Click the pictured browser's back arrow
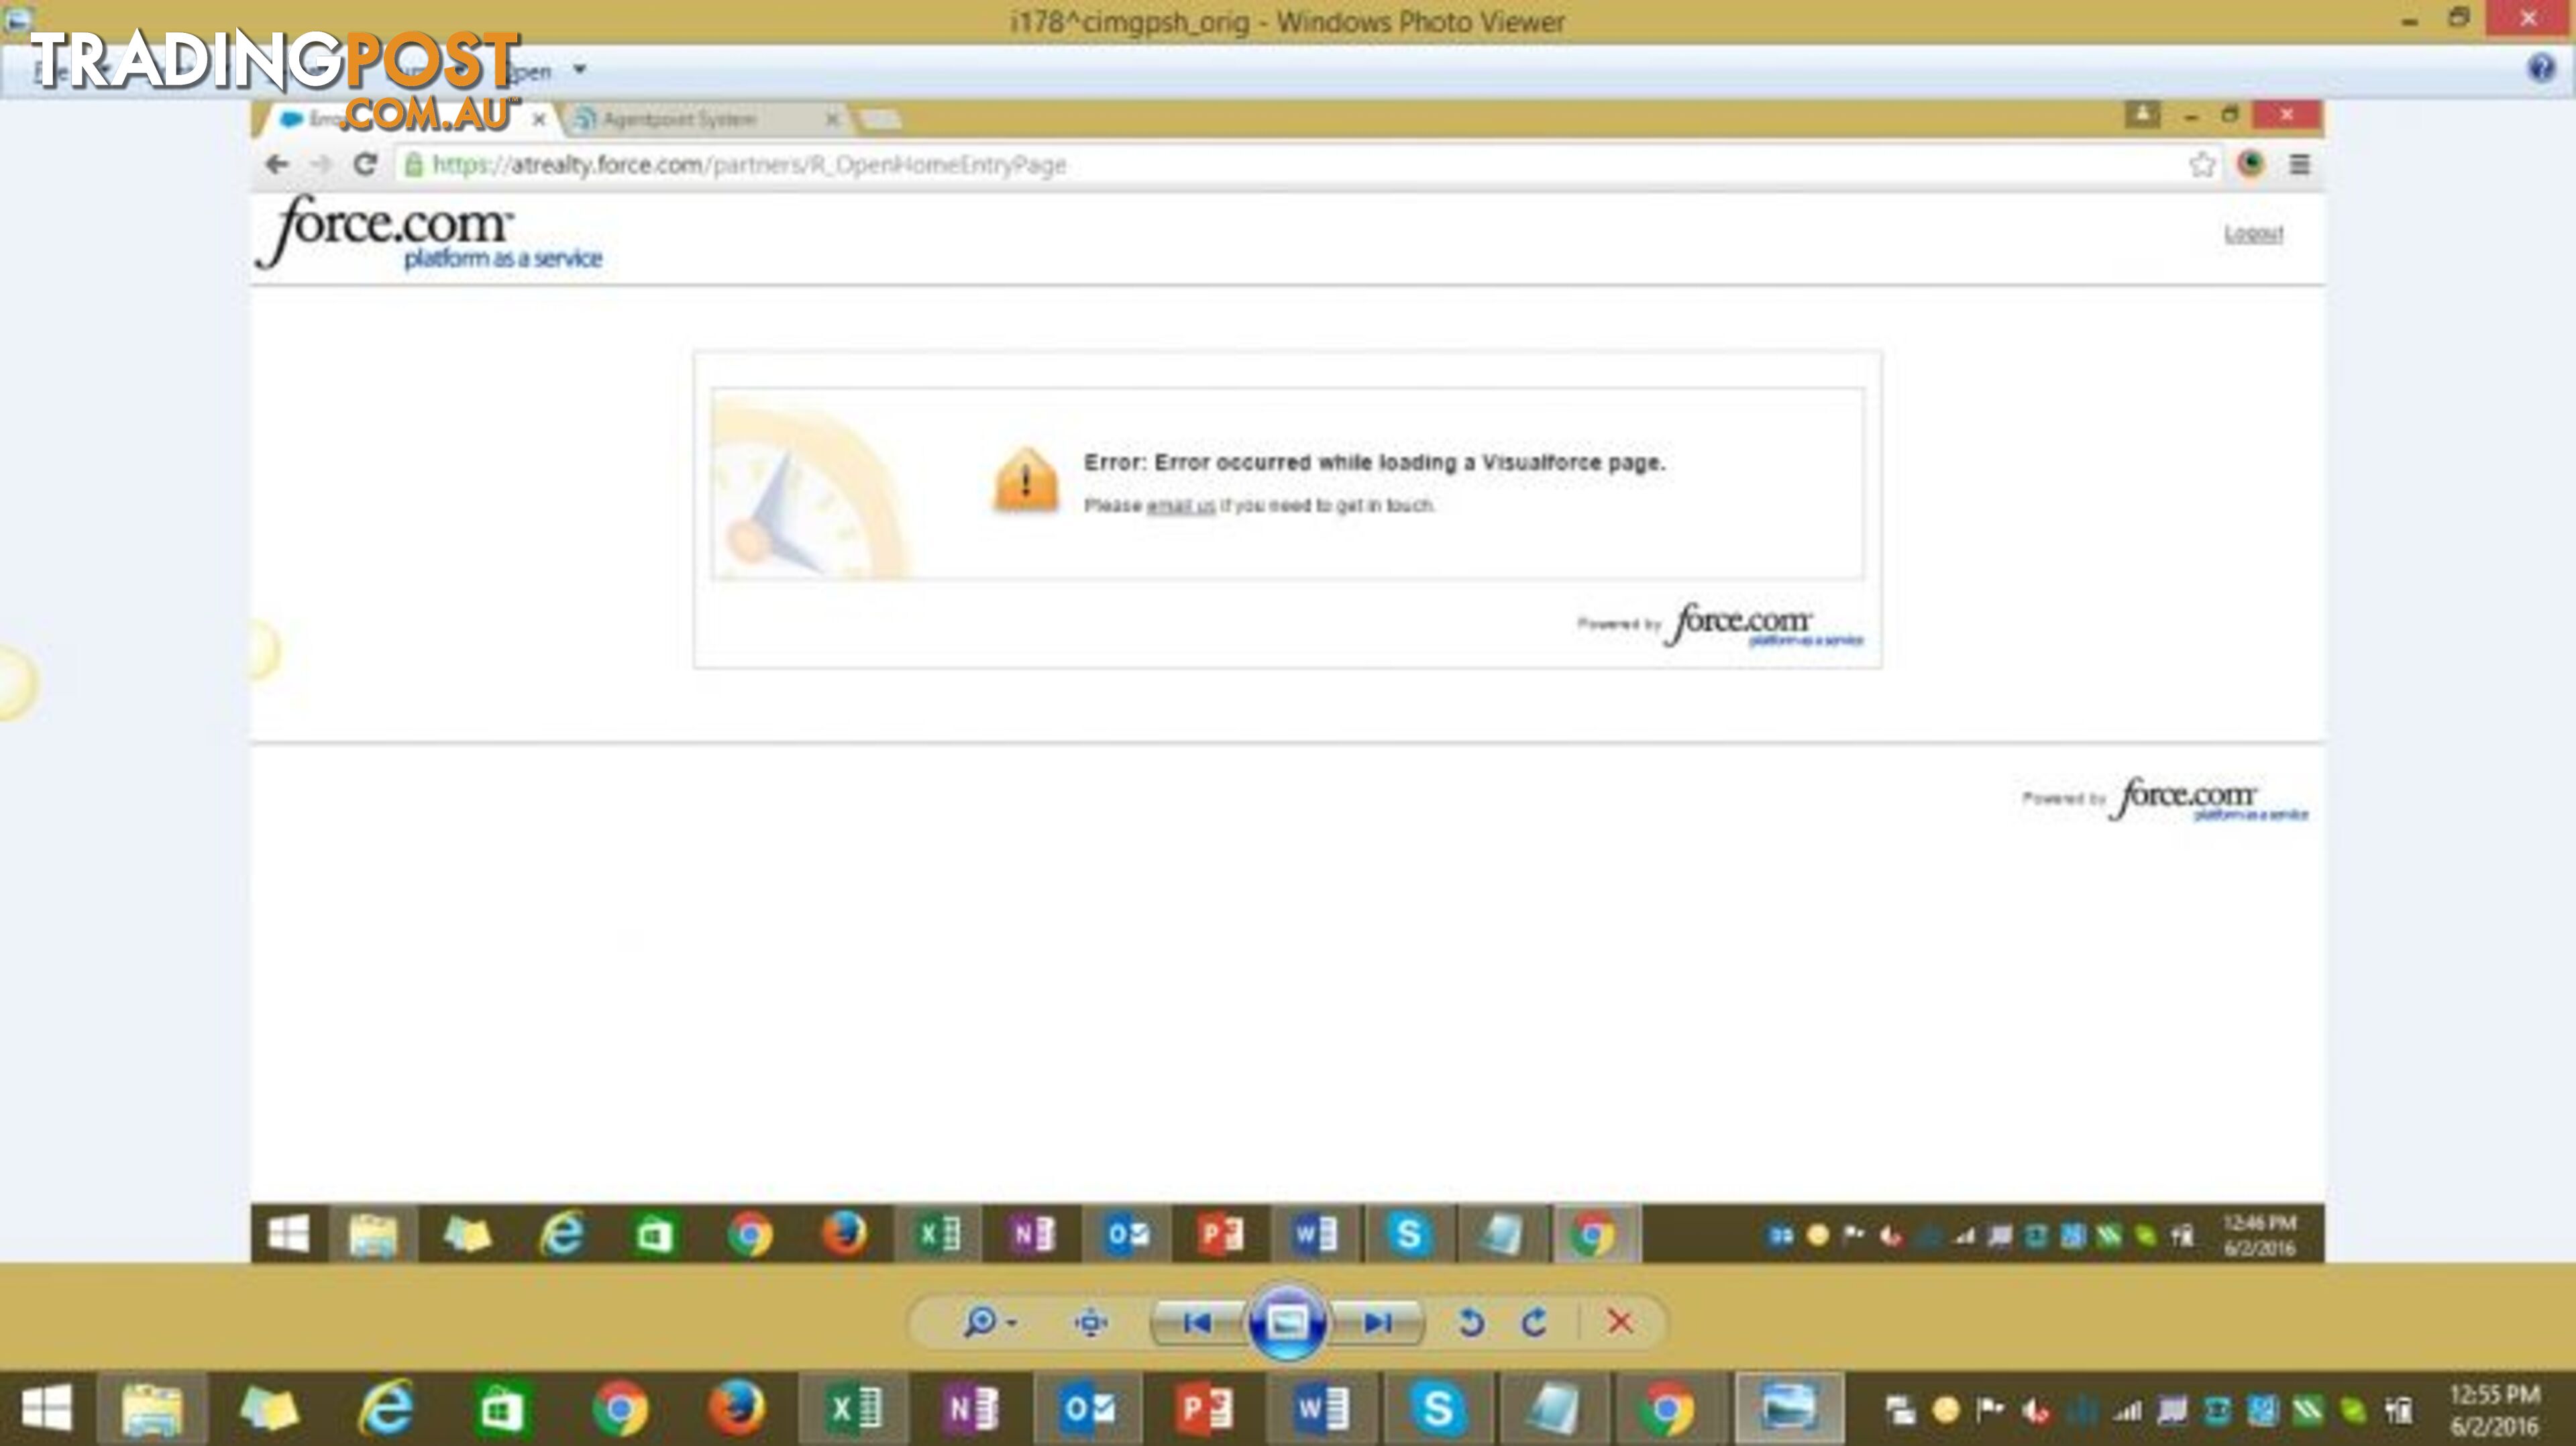The width and height of the screenshot is (2576, 1446). [x=277, y=164]
